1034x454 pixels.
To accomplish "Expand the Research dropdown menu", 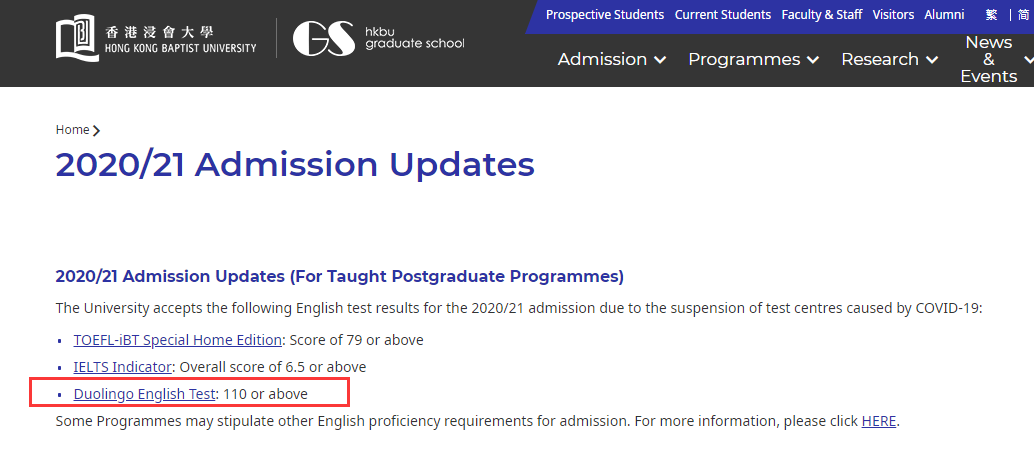I will (x=890, y=59).
